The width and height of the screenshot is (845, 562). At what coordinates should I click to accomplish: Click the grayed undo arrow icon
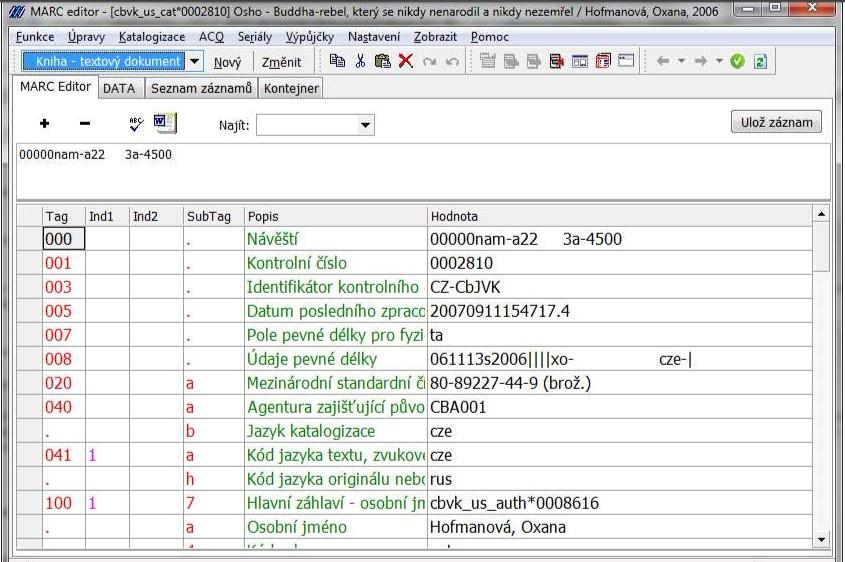pyautogui.click(x=453, y=61)
